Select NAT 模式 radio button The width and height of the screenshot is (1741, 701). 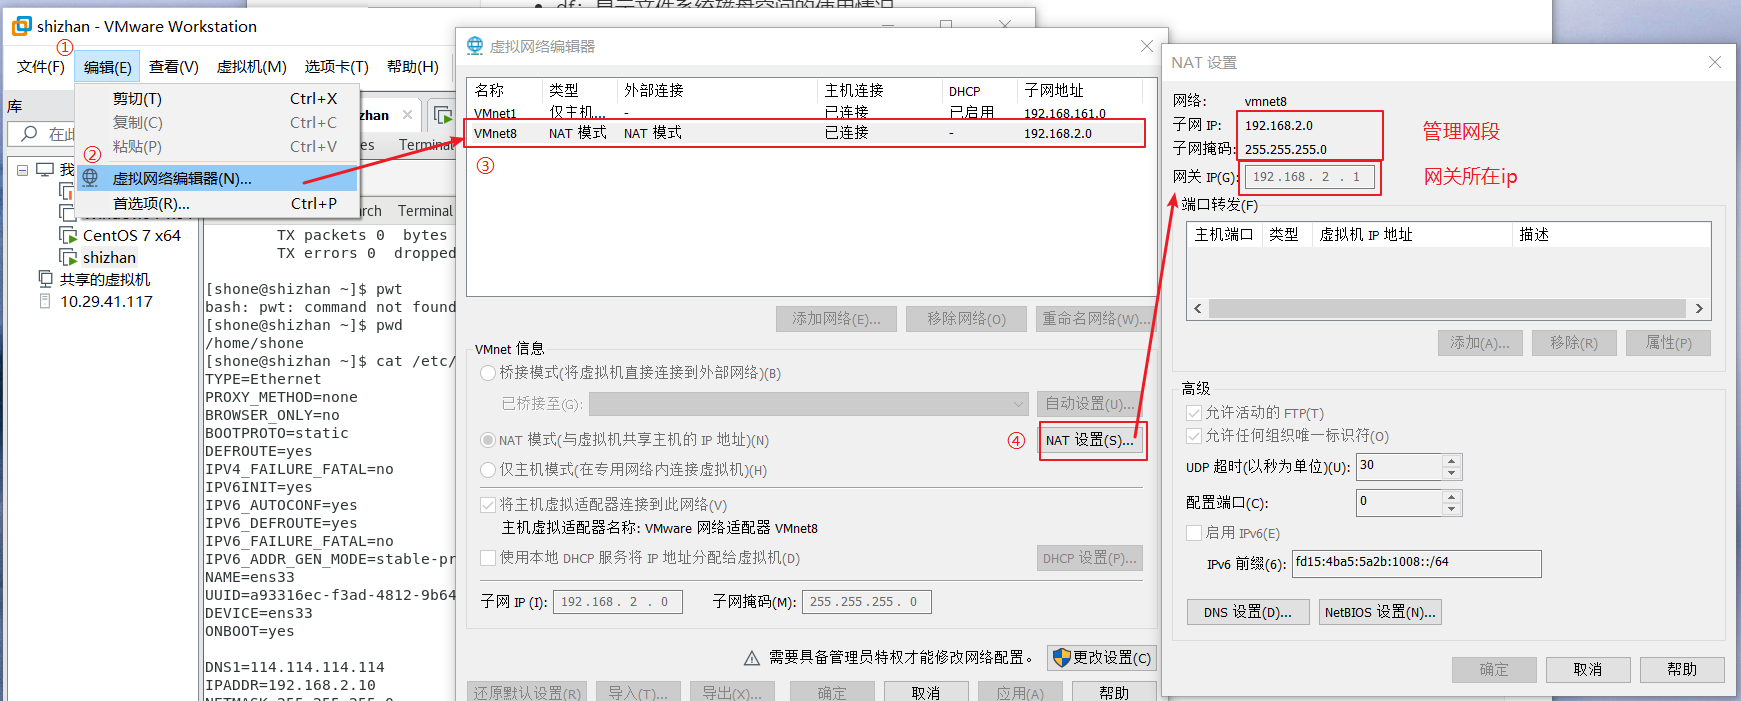(488, 440)
